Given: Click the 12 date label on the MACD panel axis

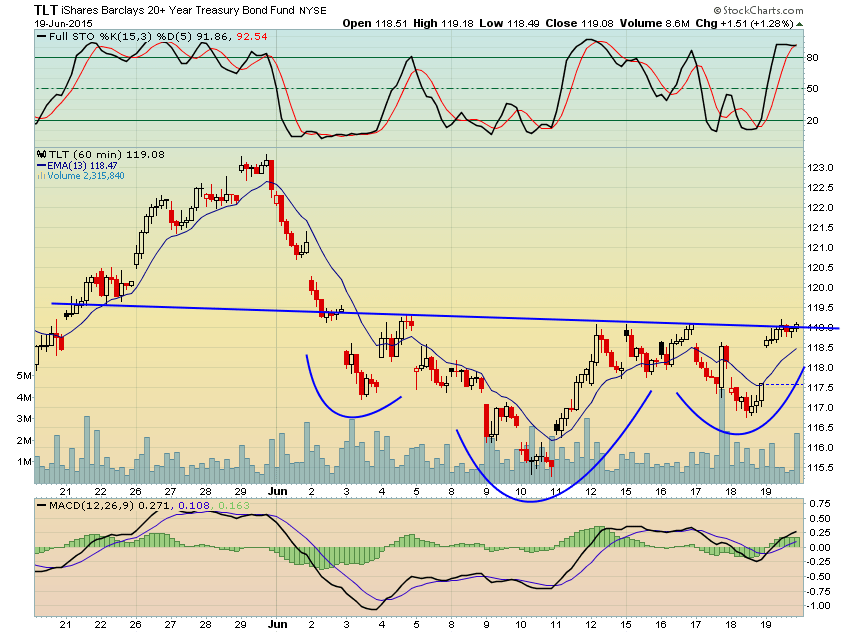Looking at the screenshot, I should 591,624.
